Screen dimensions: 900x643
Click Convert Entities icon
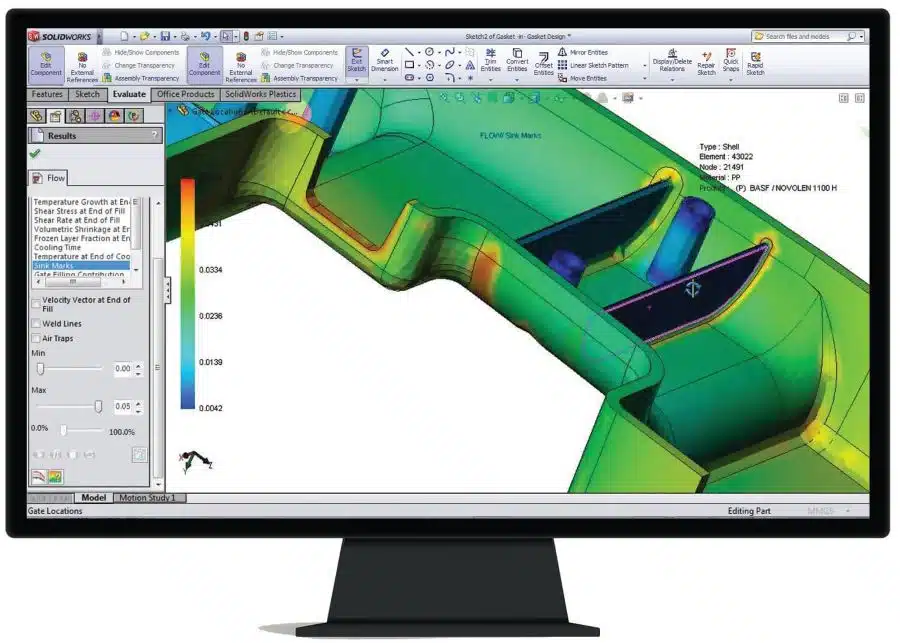(517, 61)
